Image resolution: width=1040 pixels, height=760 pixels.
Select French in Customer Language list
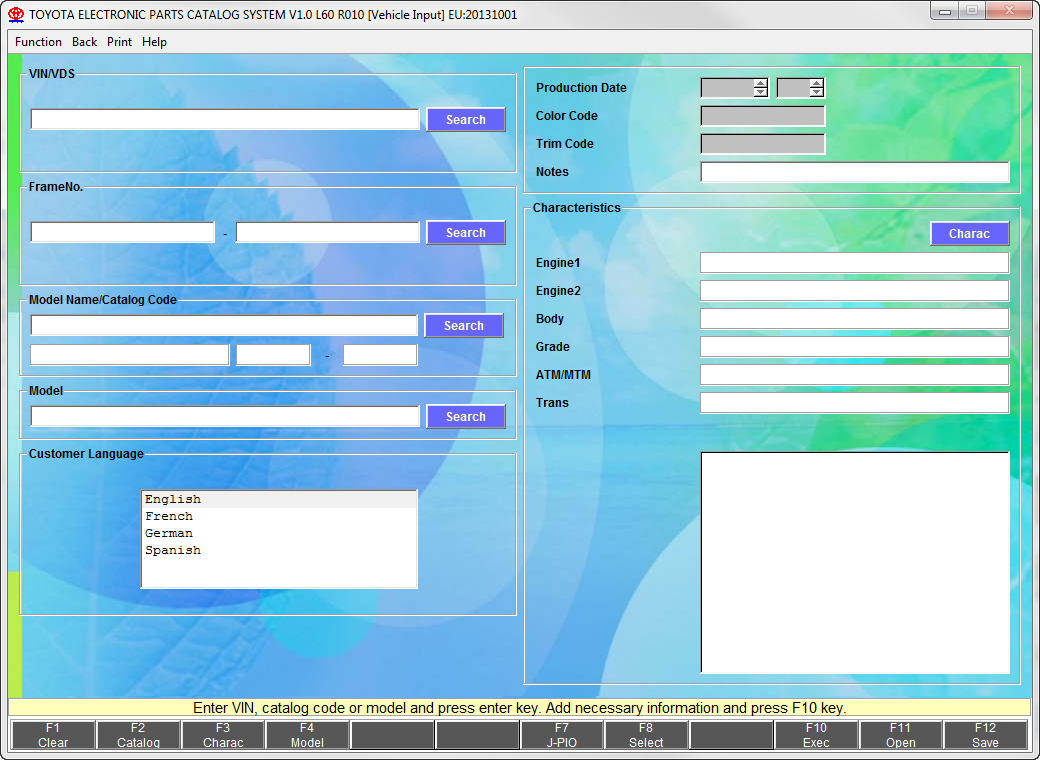click(279, 516)
